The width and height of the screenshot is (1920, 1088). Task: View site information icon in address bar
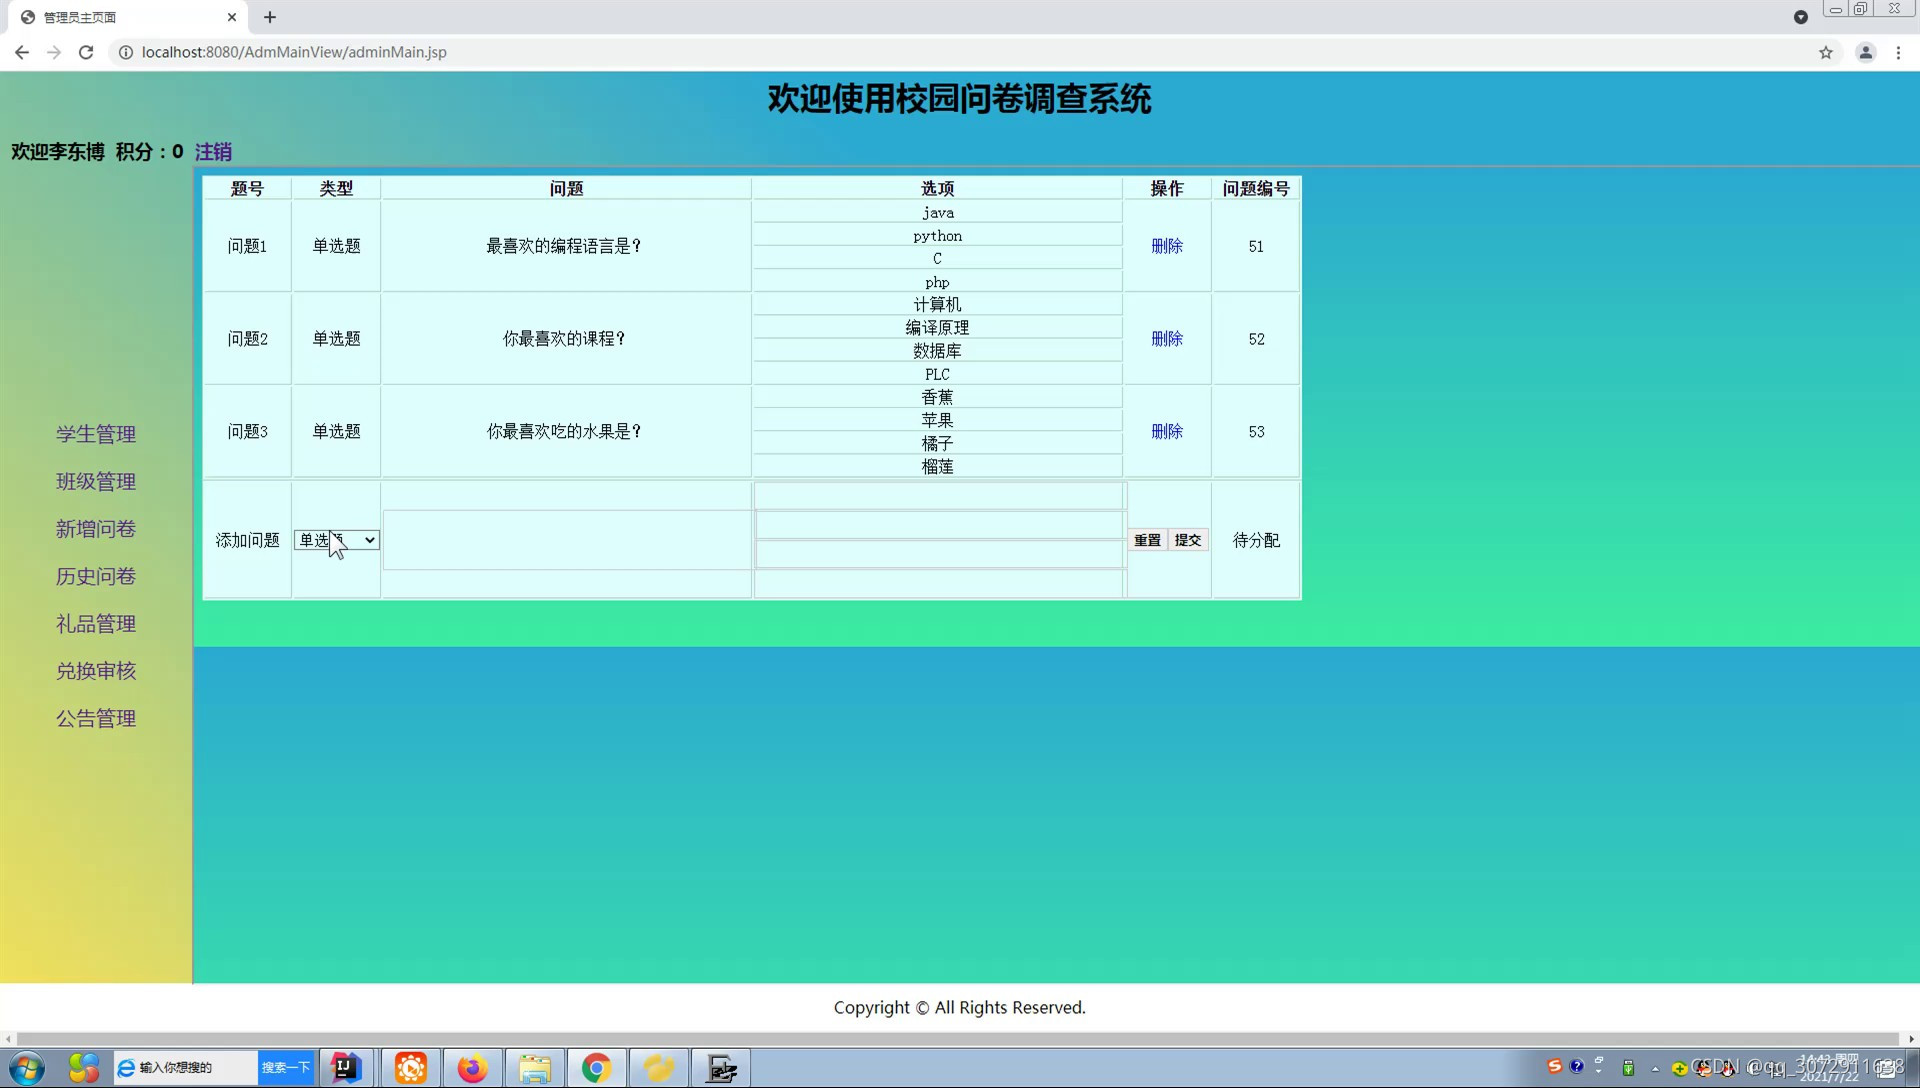(126, 52)
